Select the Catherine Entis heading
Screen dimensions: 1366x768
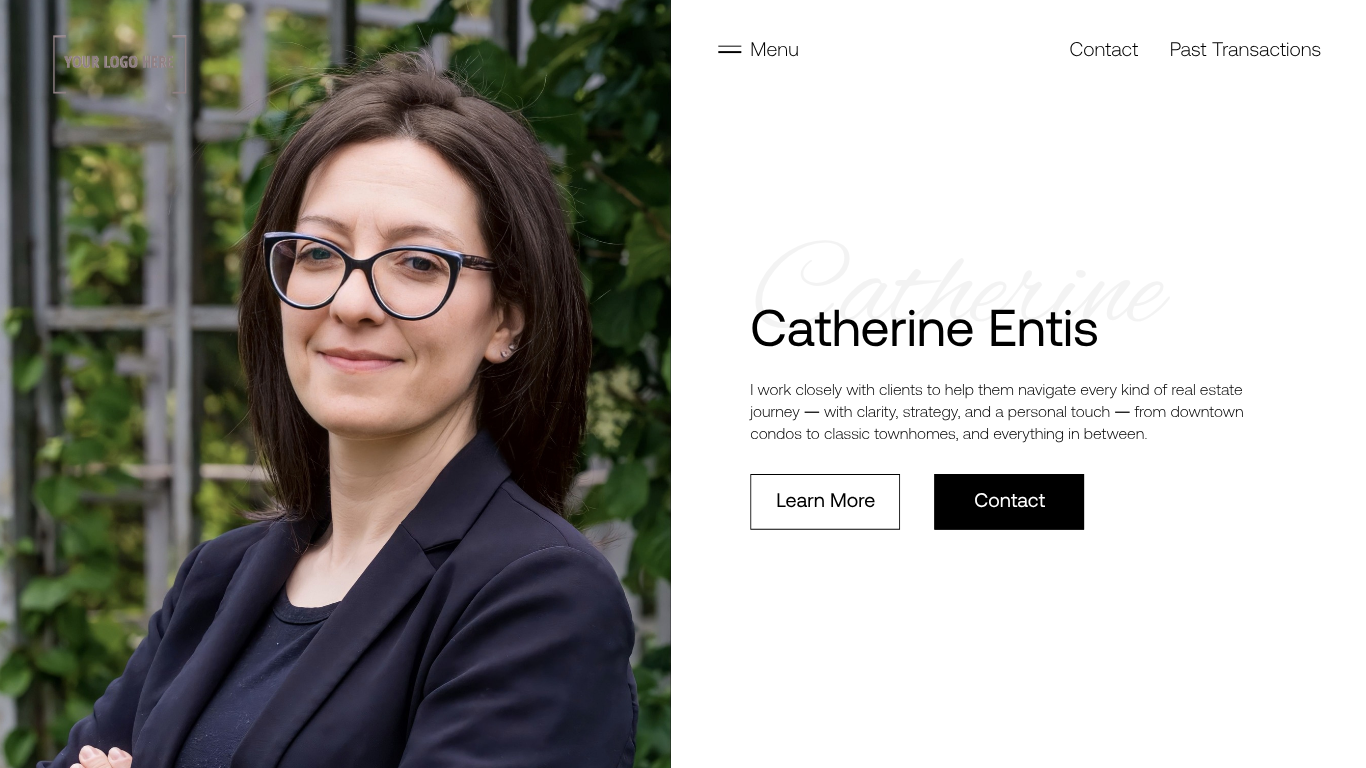(x=924, y=329)
